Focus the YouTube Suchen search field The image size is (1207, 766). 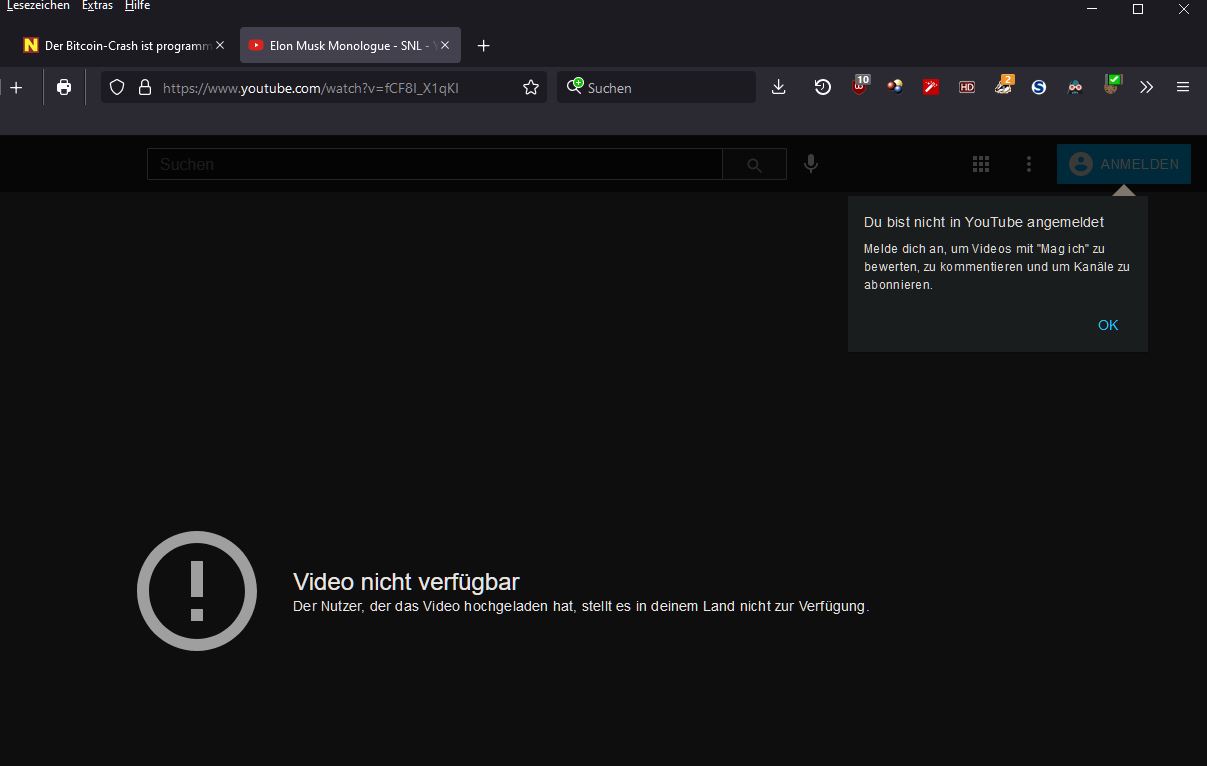click(x=434, y=164)
